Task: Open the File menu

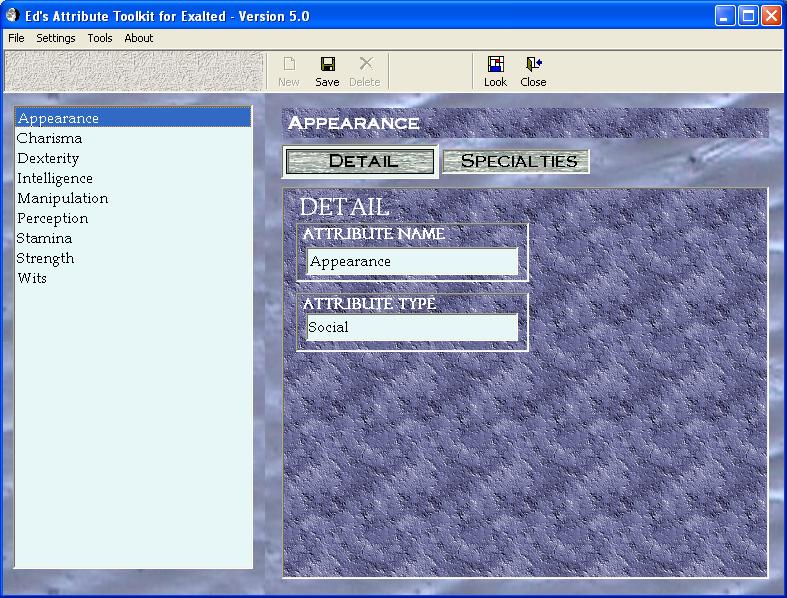Action: [x=16, y=38]
